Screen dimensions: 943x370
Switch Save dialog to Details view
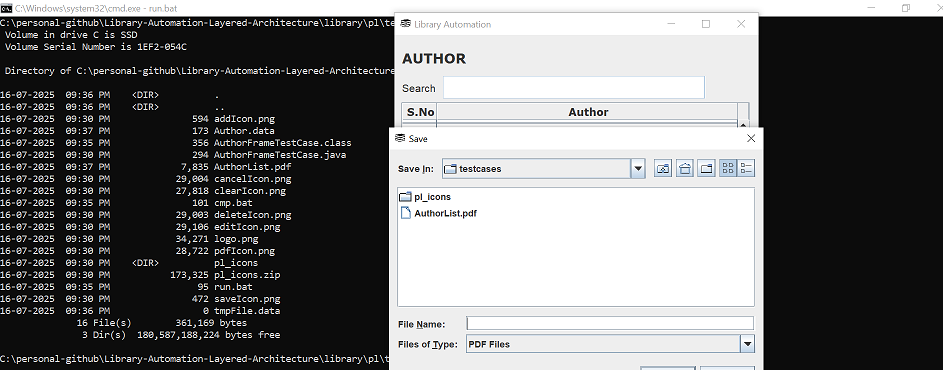click(x=746, y=168)
